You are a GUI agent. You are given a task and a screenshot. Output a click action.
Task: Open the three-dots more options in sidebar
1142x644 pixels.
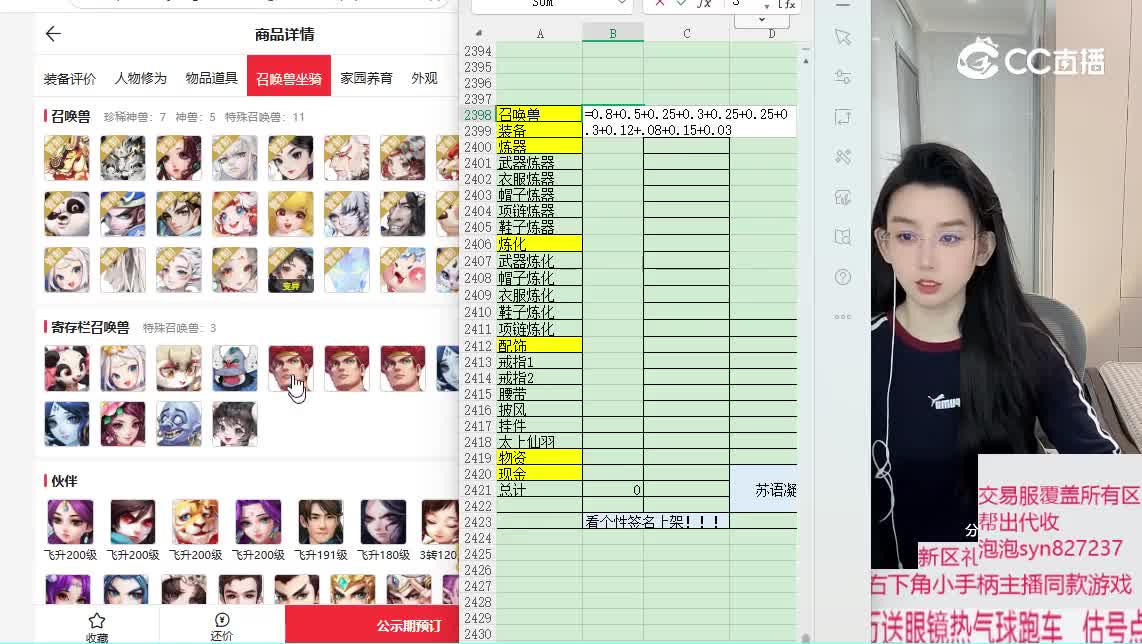[x=843, y=317]
